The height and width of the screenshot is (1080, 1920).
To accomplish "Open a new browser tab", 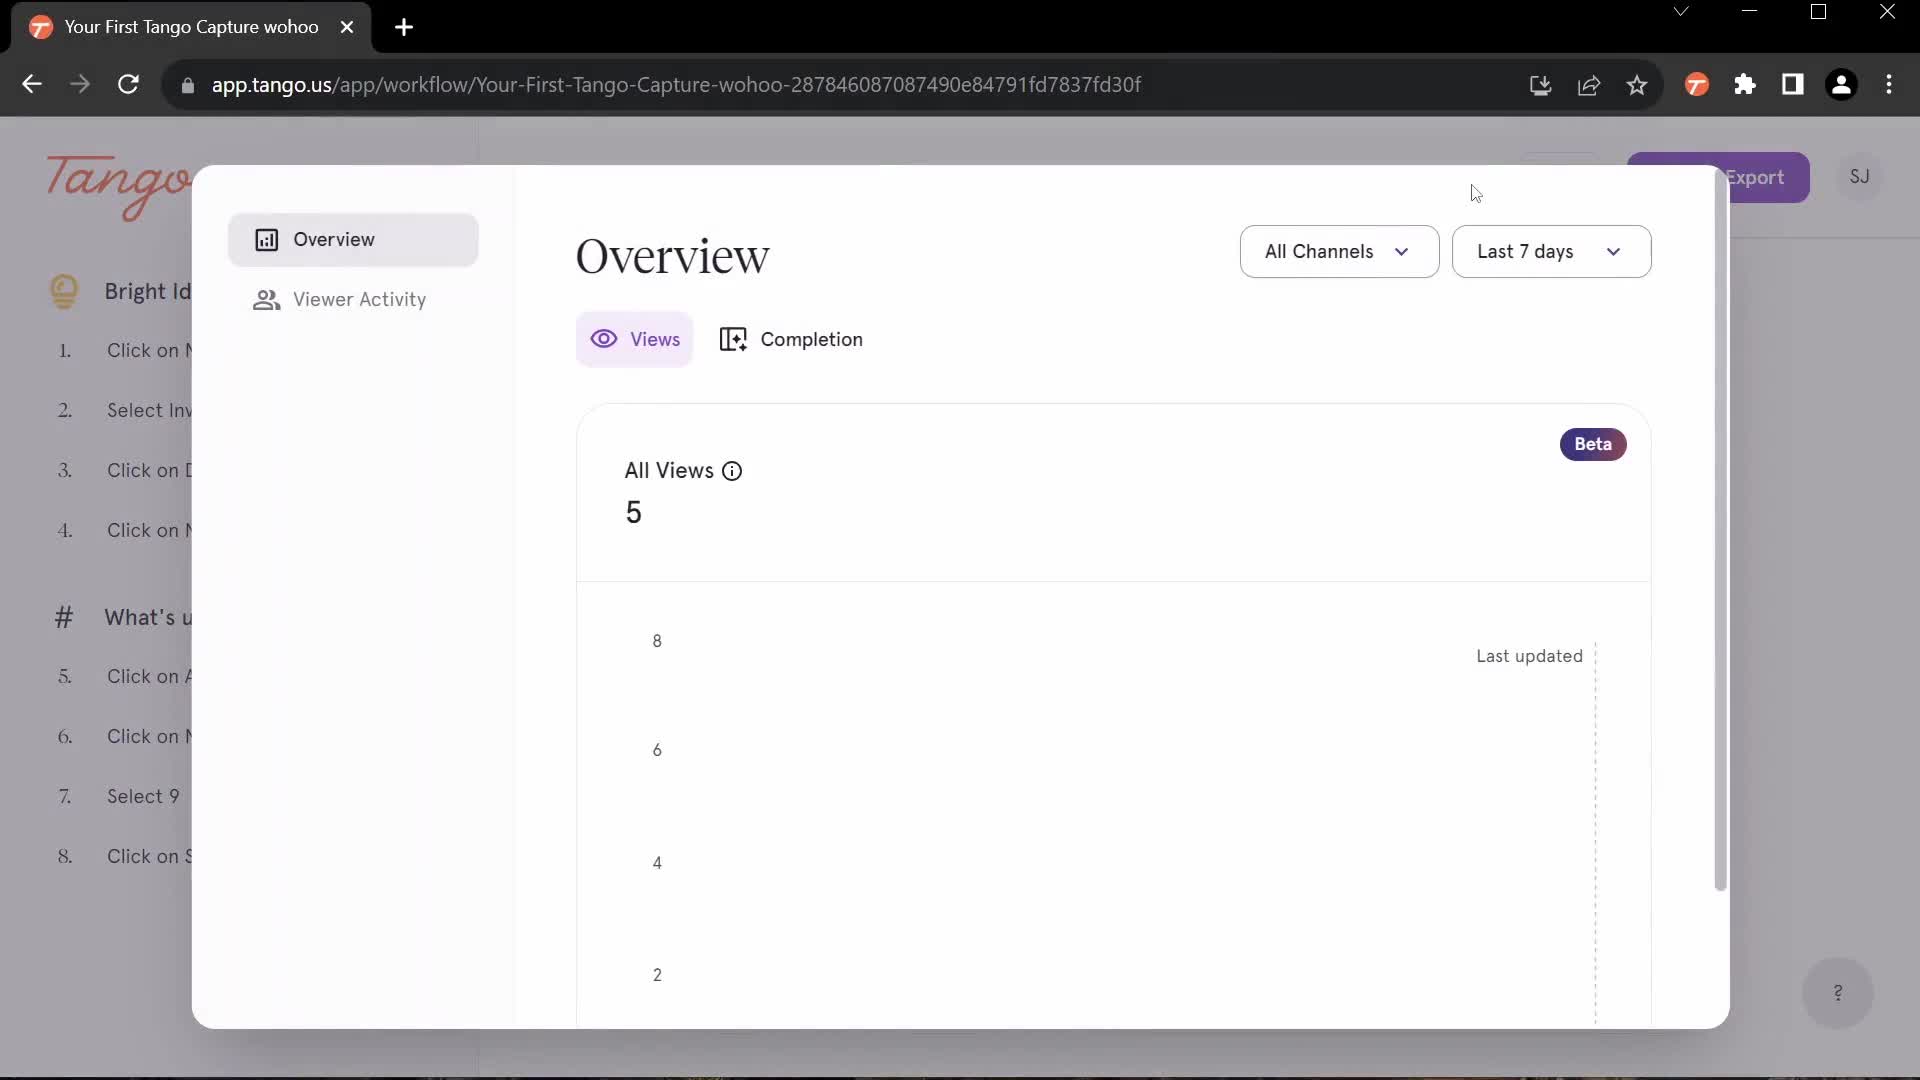I will 404,27.
